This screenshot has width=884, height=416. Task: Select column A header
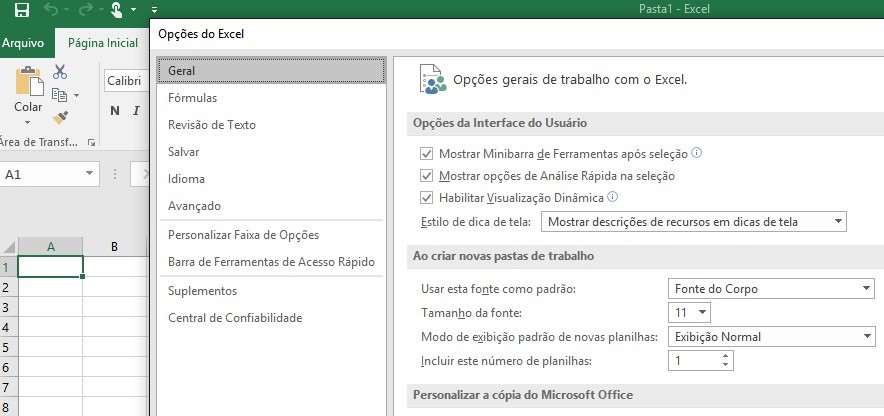tap(51, 247)
